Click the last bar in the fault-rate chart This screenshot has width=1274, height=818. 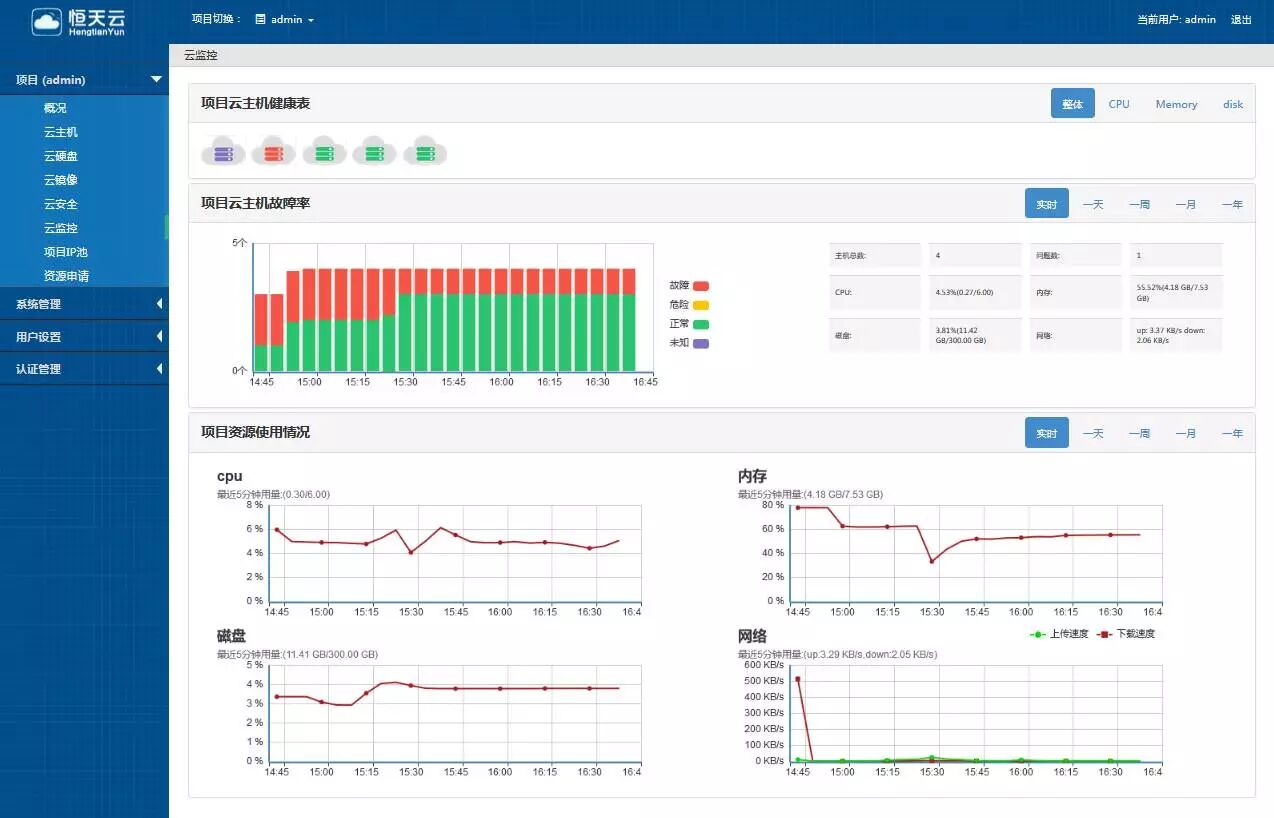[629, 320]
